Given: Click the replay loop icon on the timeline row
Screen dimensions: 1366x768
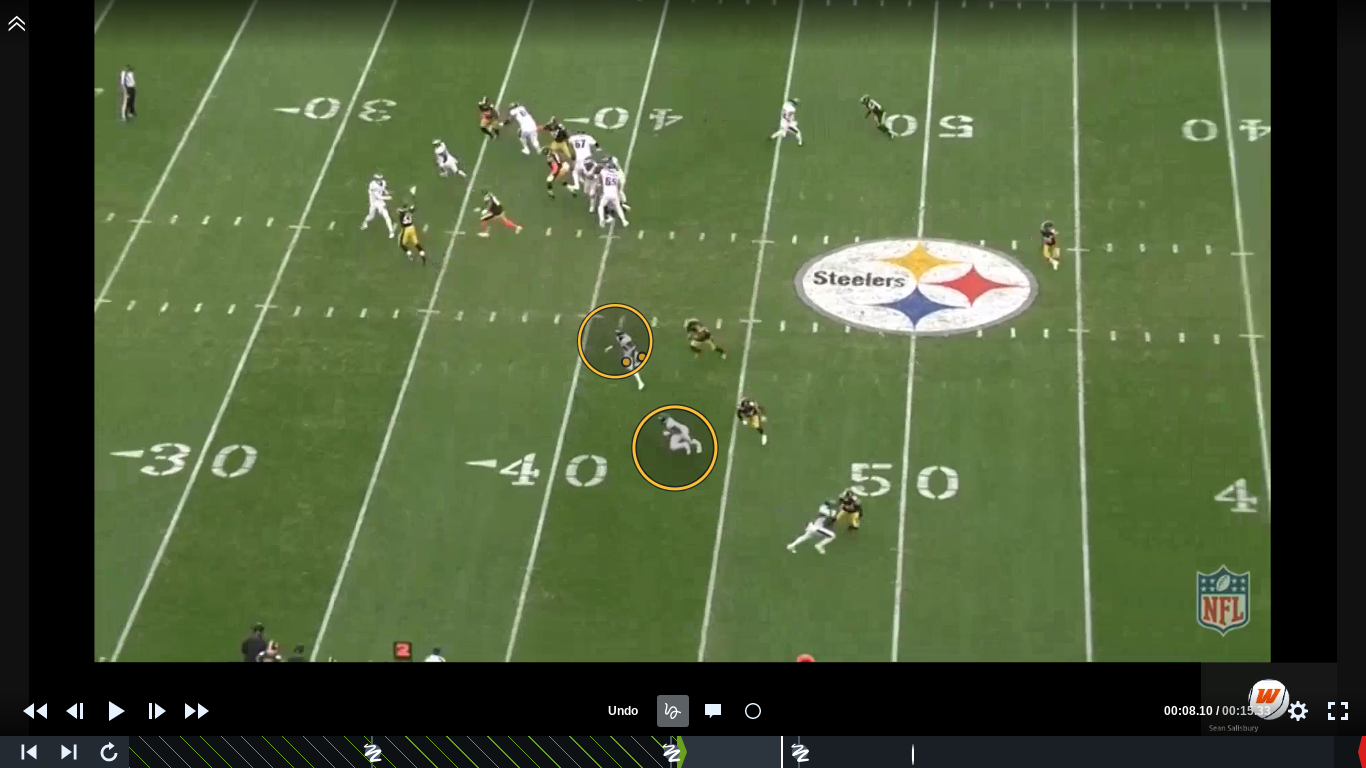Looking at the screenshot, I should (108, 751).
